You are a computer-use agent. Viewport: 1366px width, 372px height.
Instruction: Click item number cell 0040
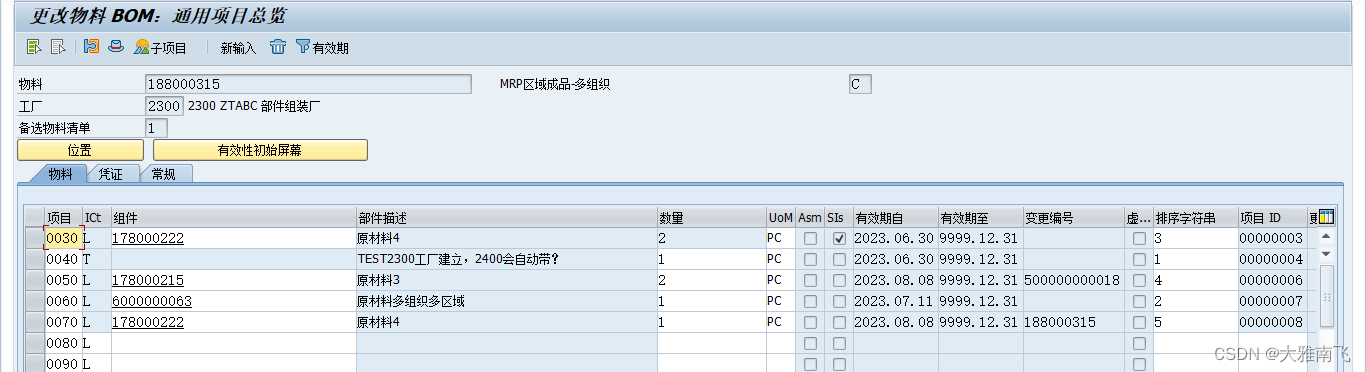[x=63, y=260]
